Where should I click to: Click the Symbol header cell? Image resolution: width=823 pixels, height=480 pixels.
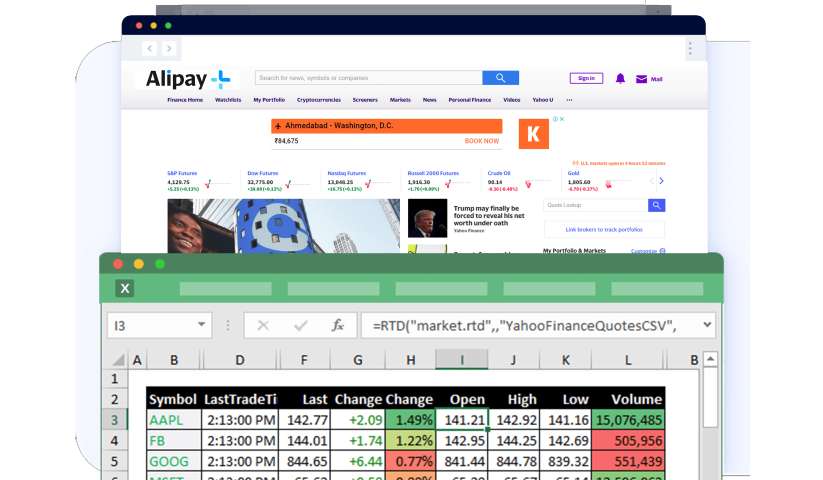click(x=174, y=399)
